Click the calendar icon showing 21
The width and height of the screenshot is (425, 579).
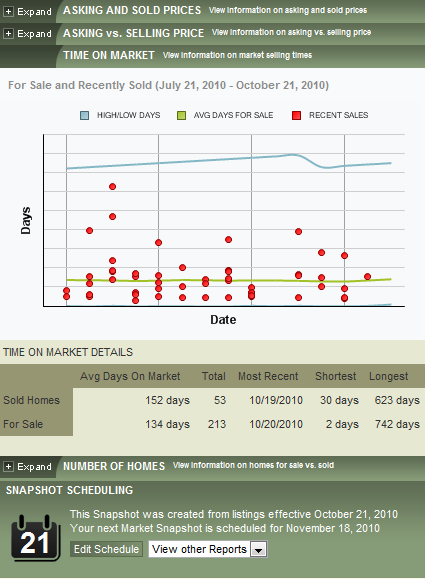[35, 538]
